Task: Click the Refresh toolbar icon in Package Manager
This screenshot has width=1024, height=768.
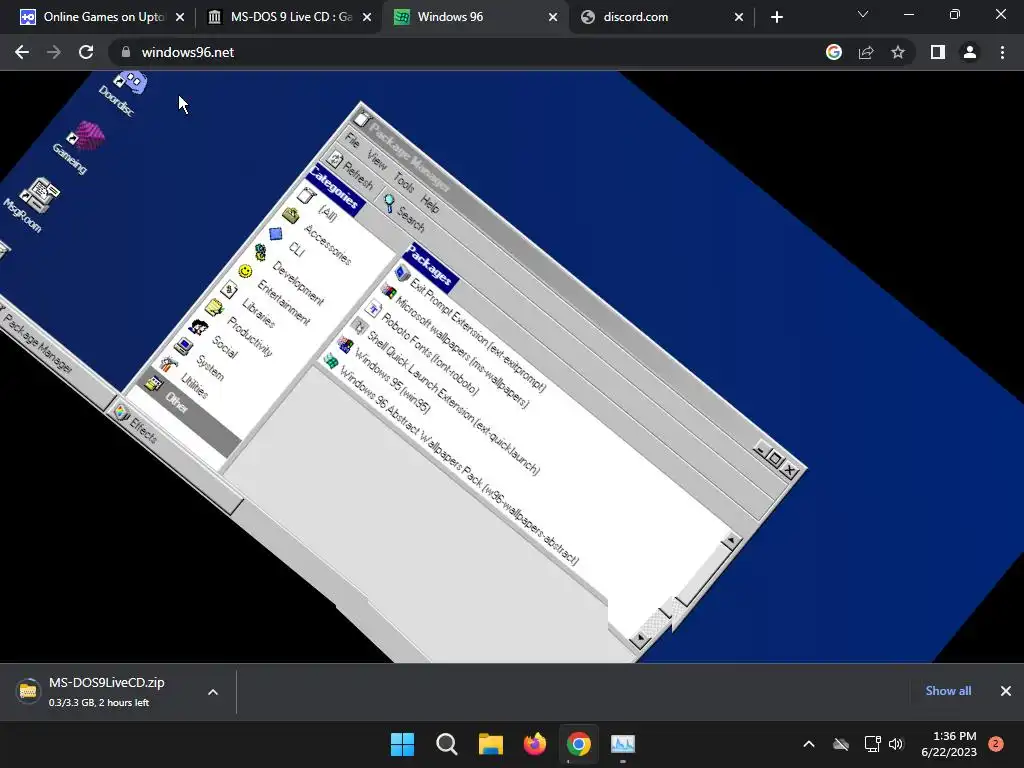Action: [x=336, y=159]
